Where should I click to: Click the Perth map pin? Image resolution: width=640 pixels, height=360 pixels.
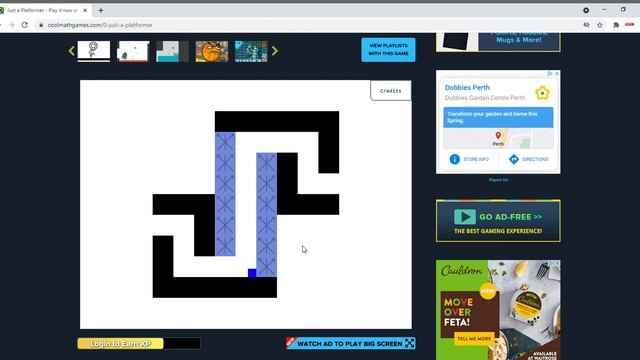(498, 135)
